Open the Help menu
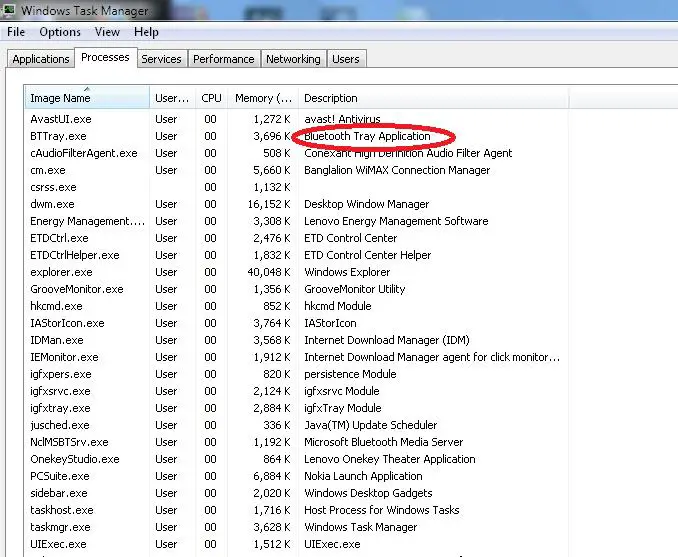The image size is (678, 557). (146, 32)
